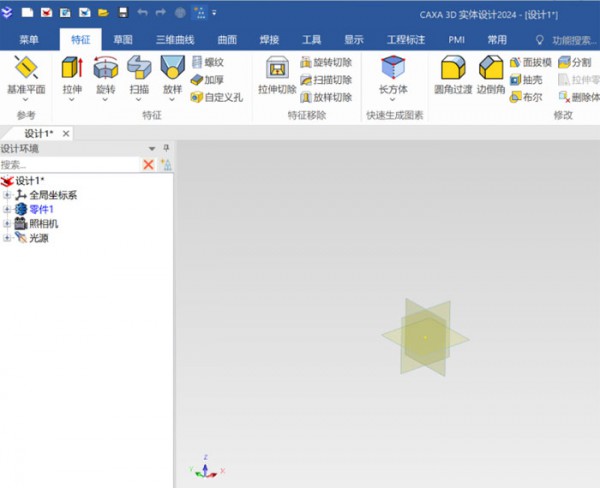Insert a 长方体 box primitive
The height and width of the screenshot is (488, 600).
click(393, 75)
